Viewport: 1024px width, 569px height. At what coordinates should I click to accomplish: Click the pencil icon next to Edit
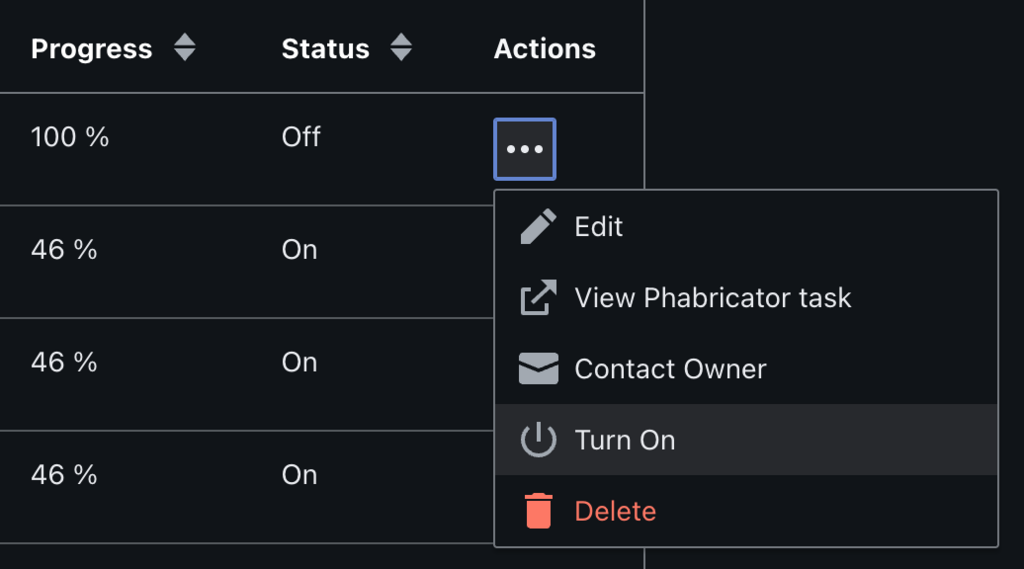(x=538, y=227)
